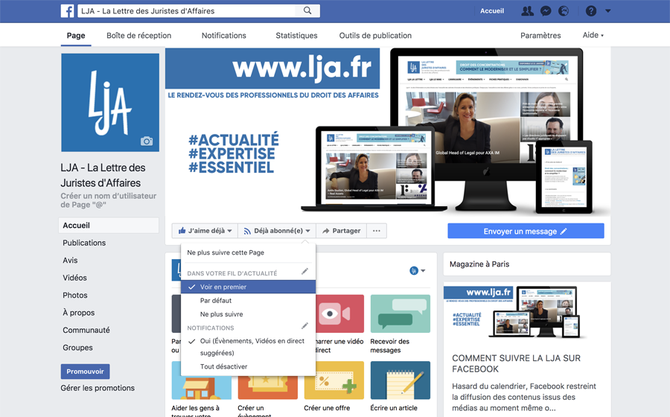Viewport: 670px width, 417px height.
Task: Open friend requests icon in top bar
Action: coord(527,11)
